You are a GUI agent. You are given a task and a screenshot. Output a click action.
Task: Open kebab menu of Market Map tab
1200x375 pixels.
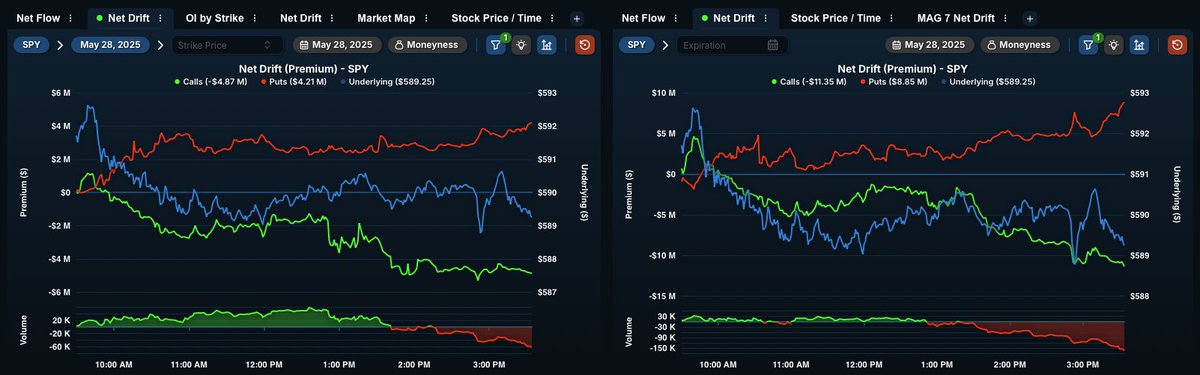[x=426, y=18]
